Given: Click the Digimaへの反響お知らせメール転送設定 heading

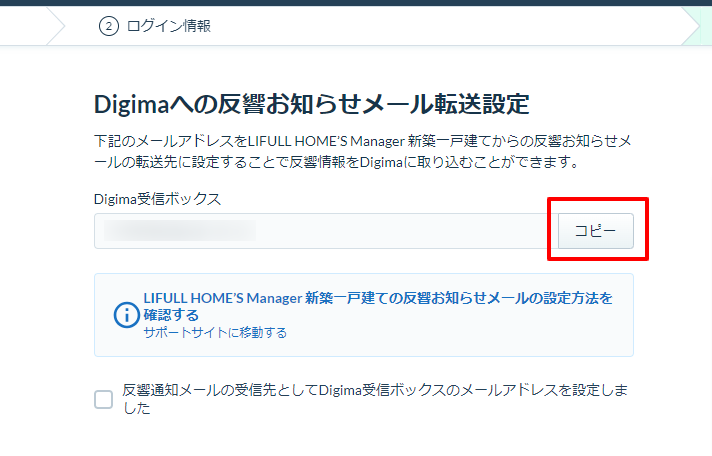Looking at the screenshot, I should tap(312, 104).
